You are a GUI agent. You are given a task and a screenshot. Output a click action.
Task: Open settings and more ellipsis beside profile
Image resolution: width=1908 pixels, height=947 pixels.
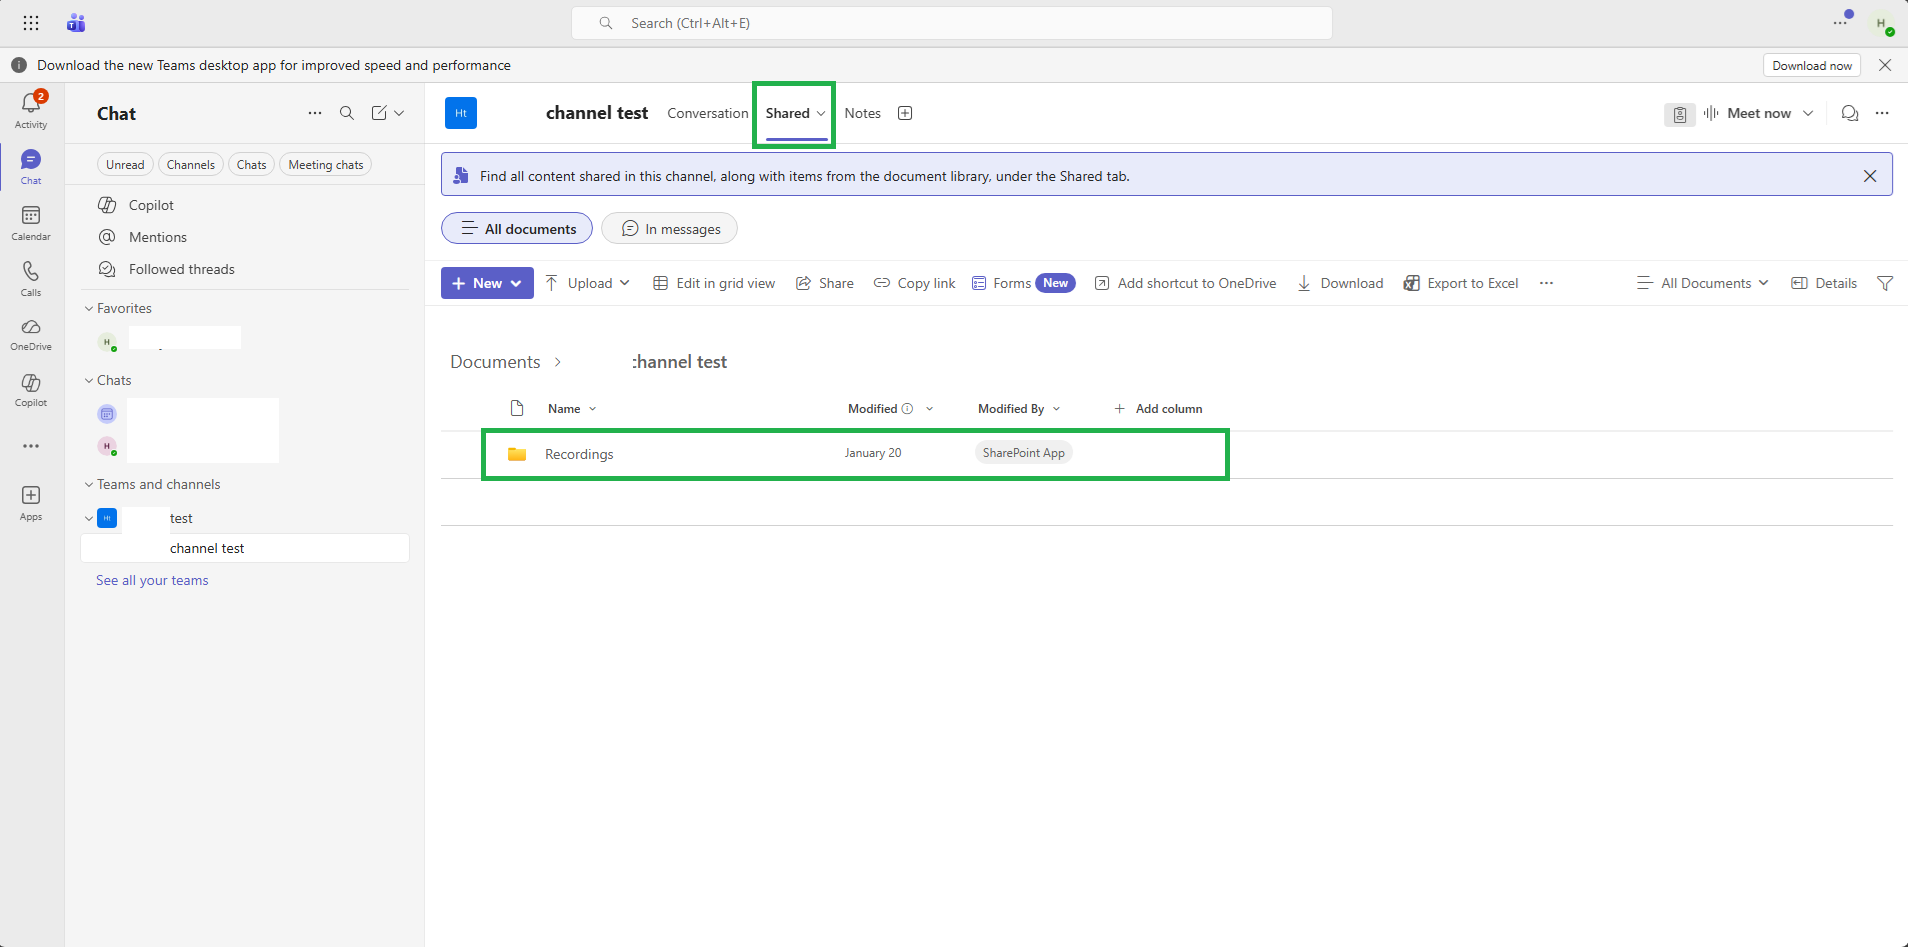coord(1840,23)
